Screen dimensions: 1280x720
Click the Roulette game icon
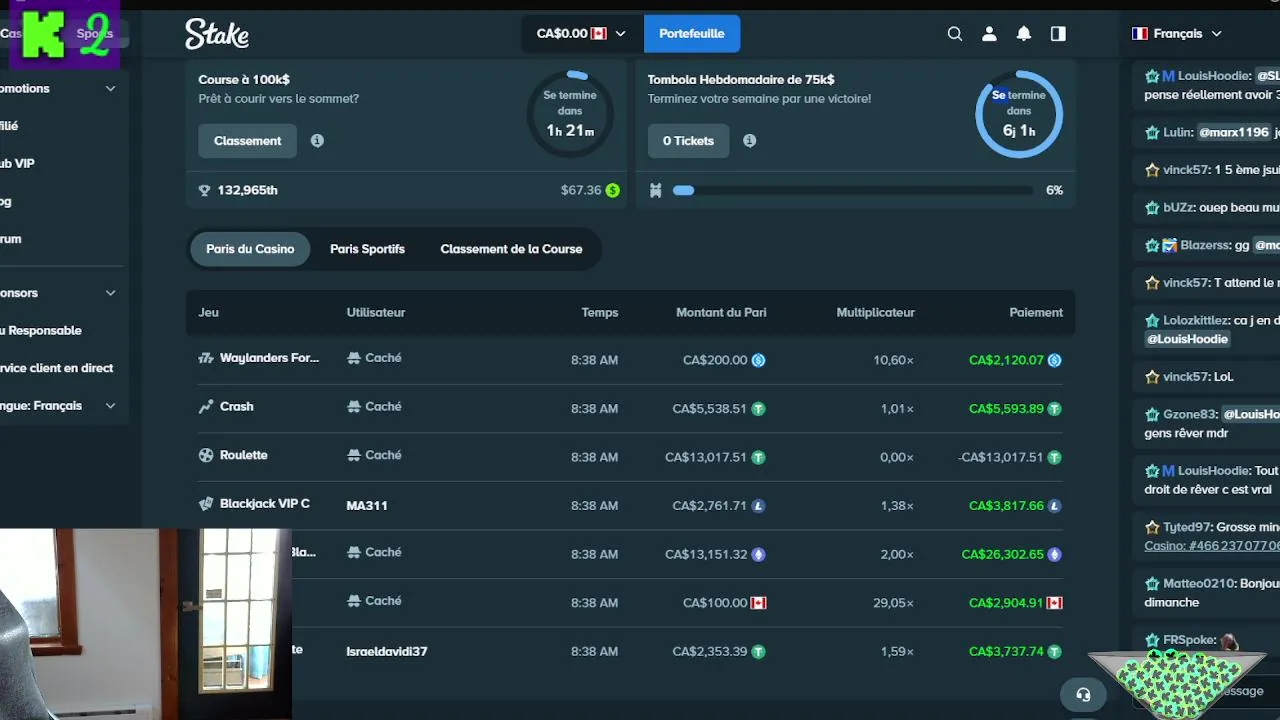pyautogui.click(x=206, y=455)
